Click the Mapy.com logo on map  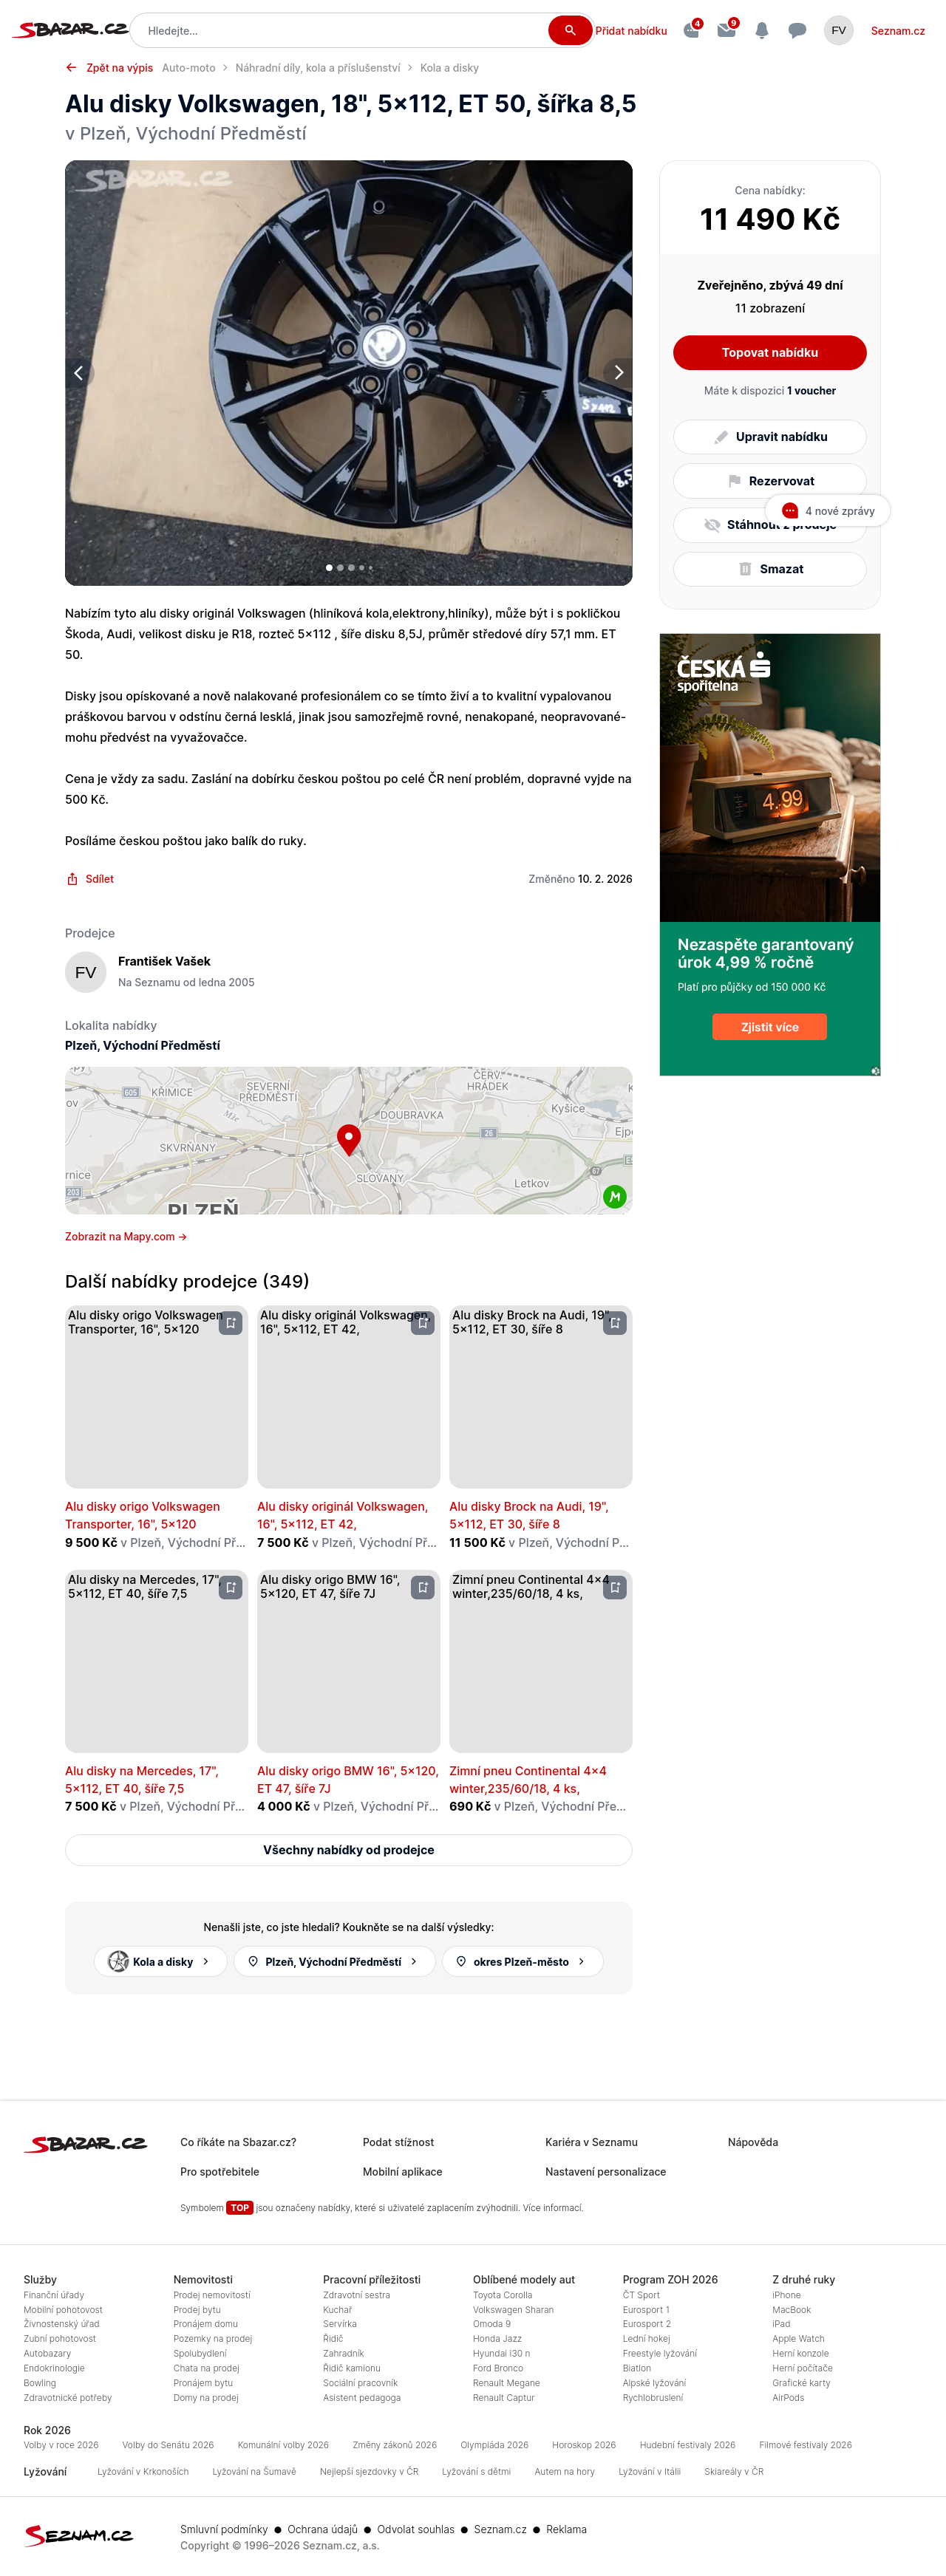(x=615, y=1196)
